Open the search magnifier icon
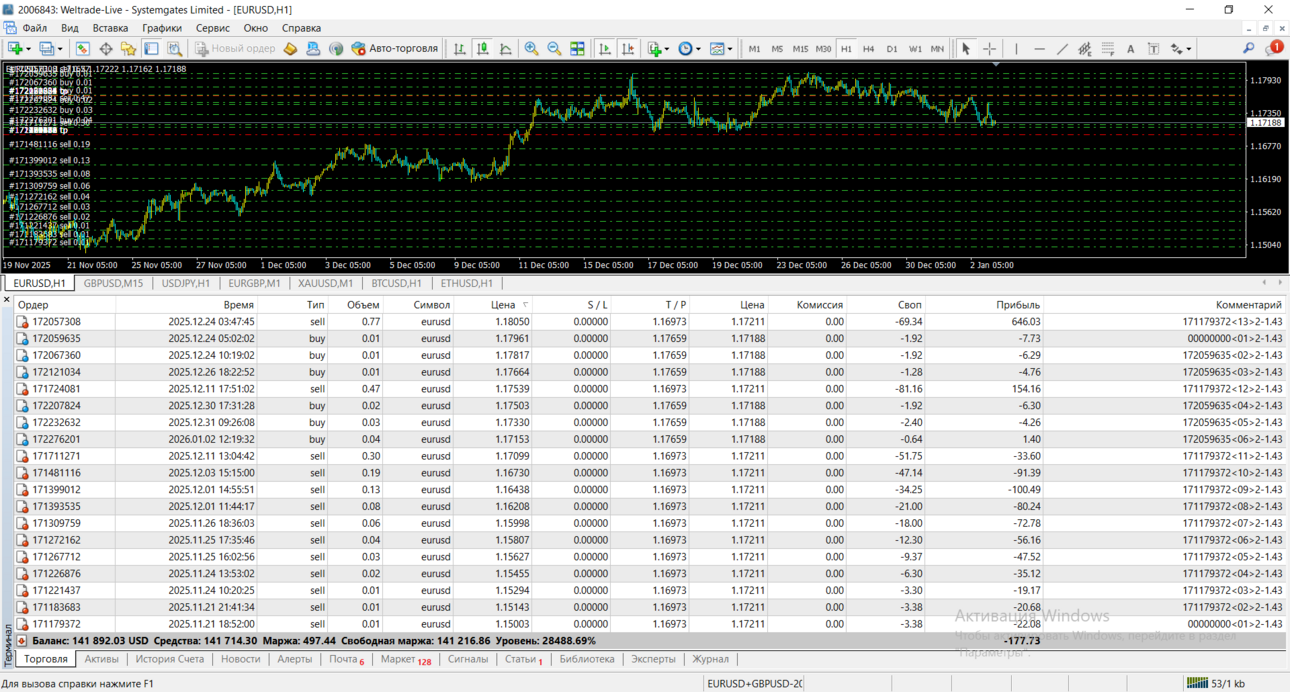The height and width of the screenshot is (692, 1290). (x=1248, y=48)
